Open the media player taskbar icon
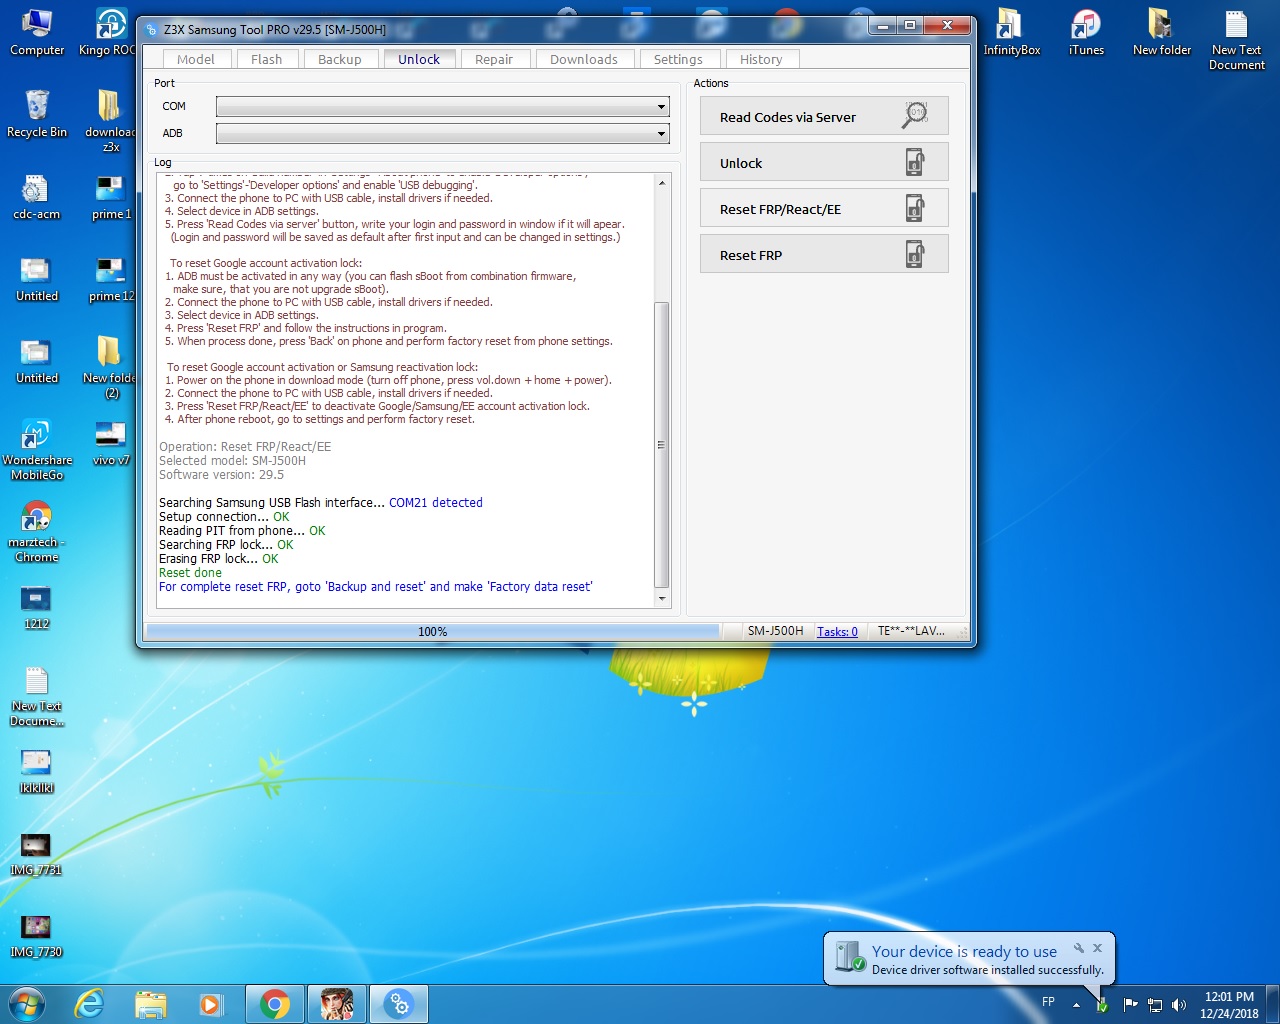Viewport: 1280px width, 1024px height. (211, 1004)
